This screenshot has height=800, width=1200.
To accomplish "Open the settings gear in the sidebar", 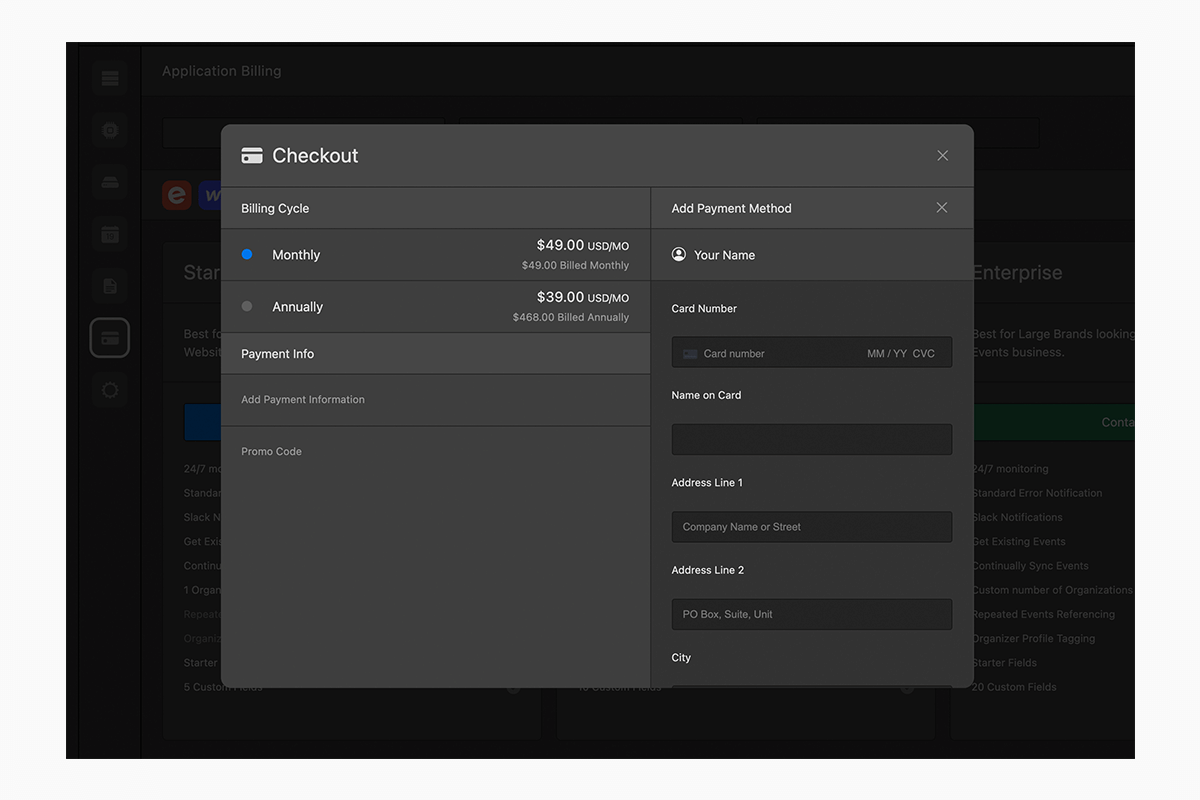I will 110,390.
